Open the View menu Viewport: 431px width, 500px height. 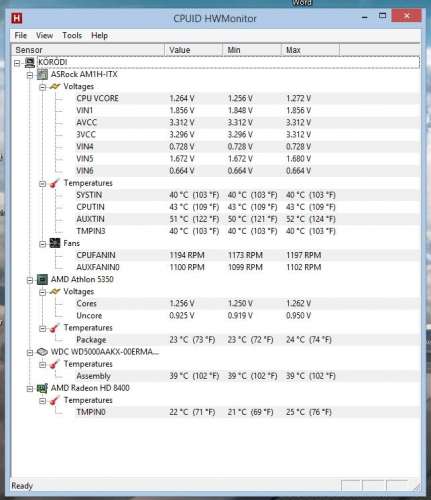click(44, 35)
